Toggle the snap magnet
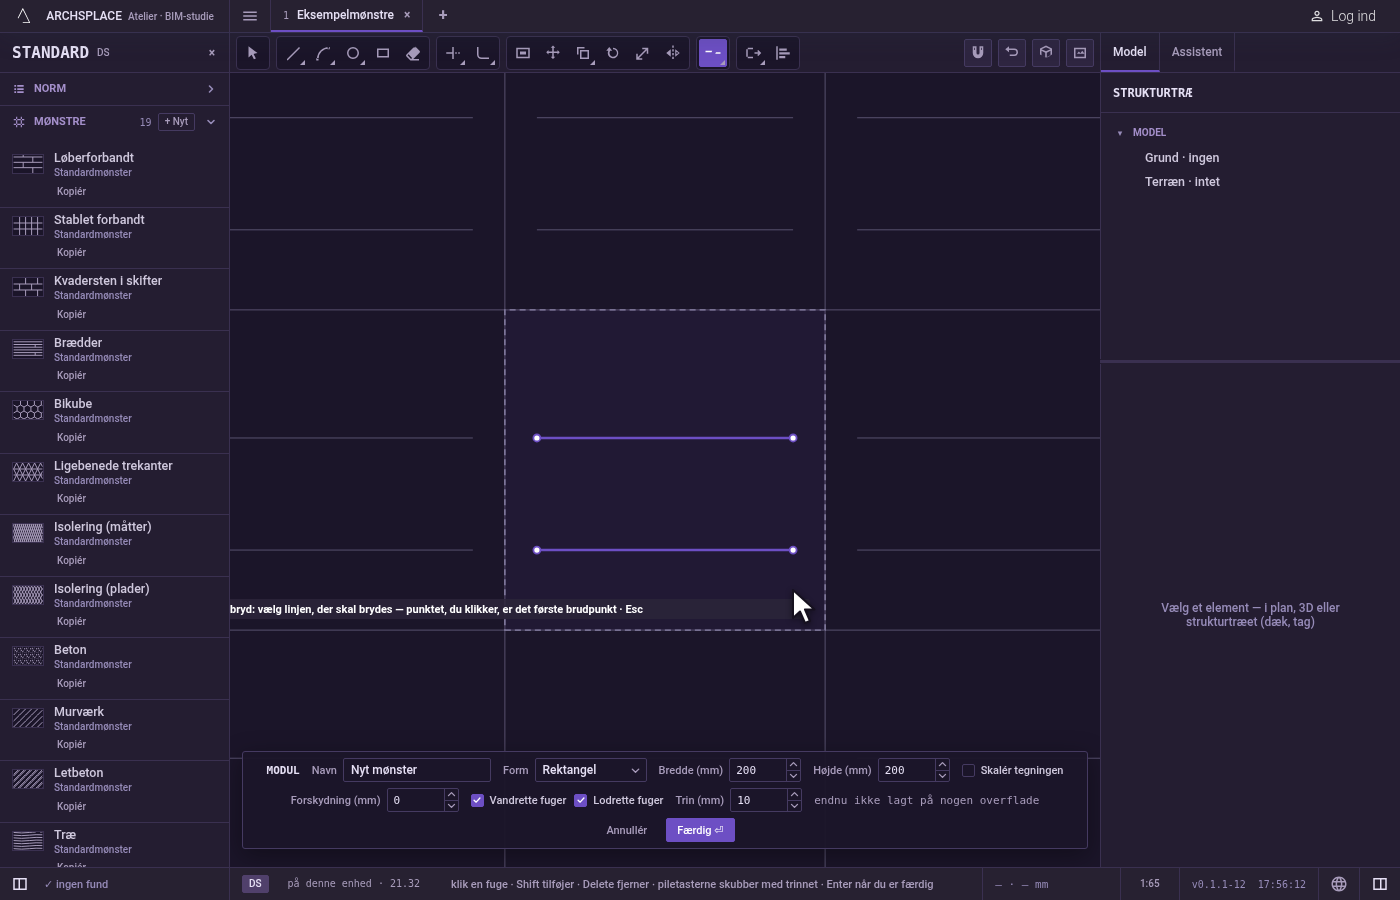The height and width of the screenshot is (900, 1400). [x=978, y=53]
